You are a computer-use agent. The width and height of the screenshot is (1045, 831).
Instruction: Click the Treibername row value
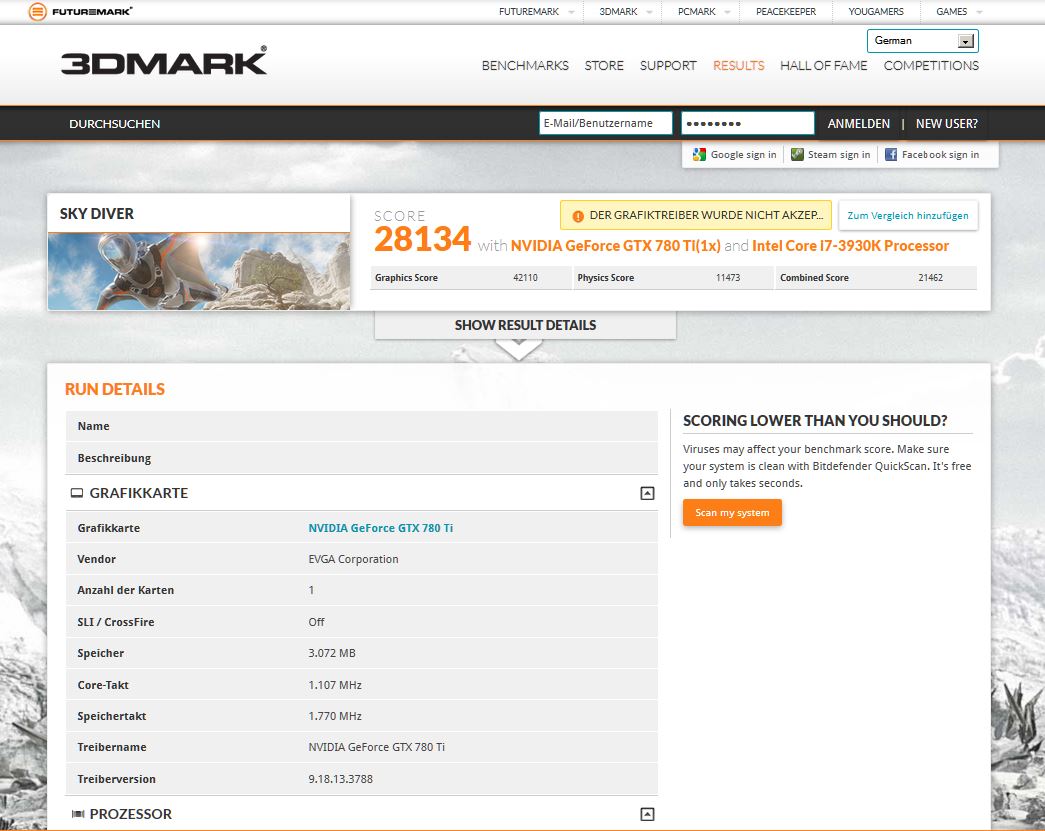(377, 748)
